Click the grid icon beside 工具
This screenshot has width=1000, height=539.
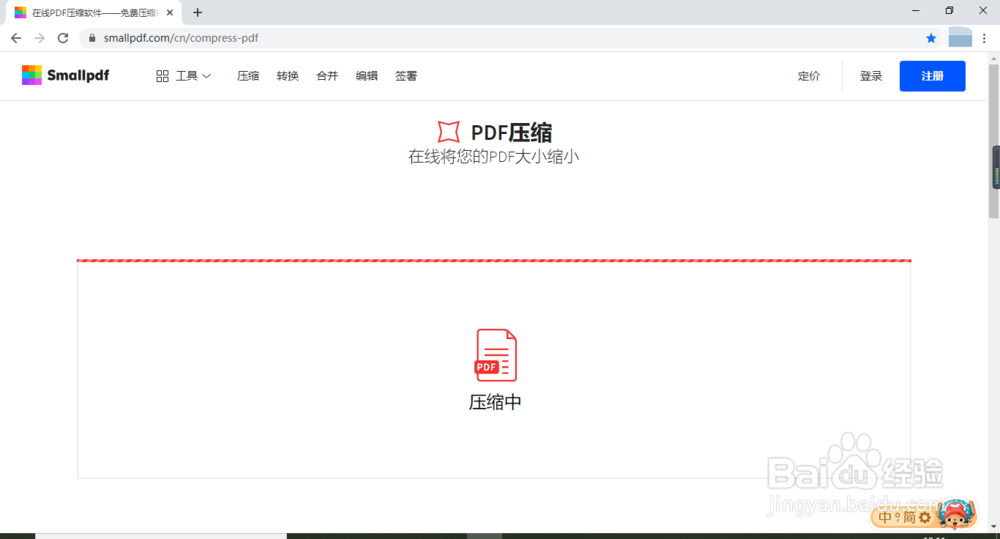tap(162, 76)
